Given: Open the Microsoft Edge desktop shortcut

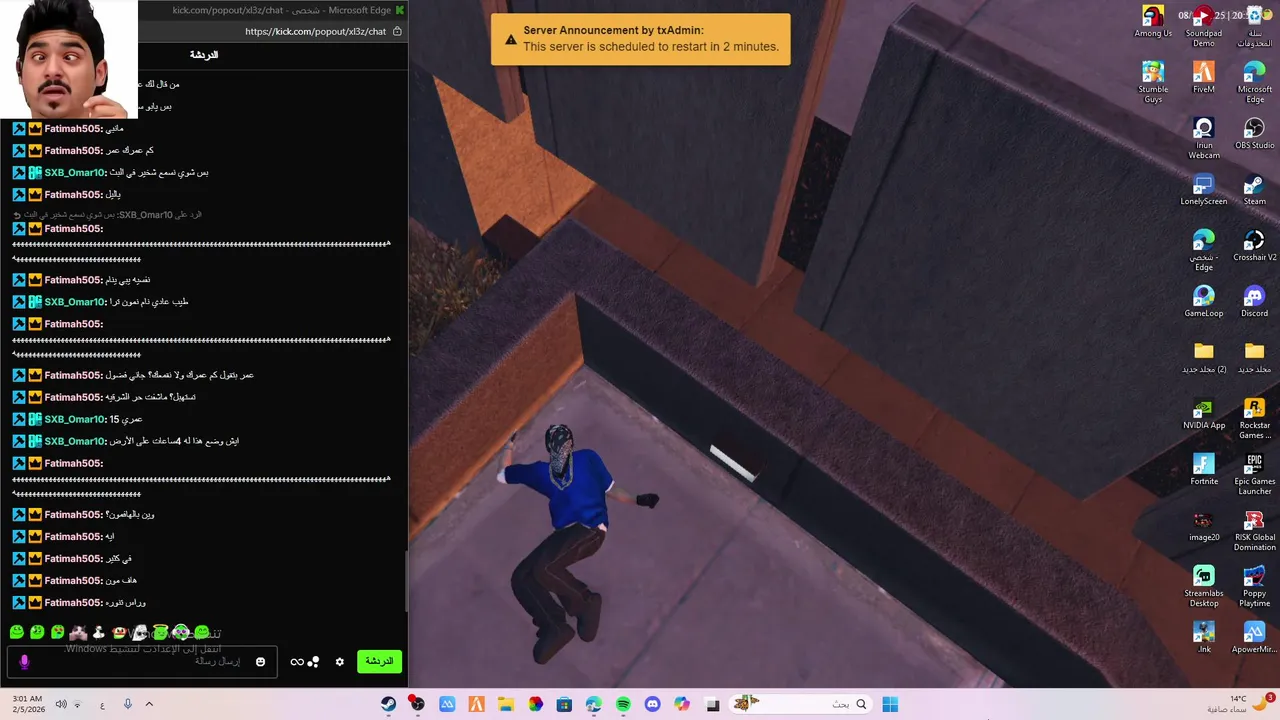Looking at the screenshot, I should [1254, 83].
